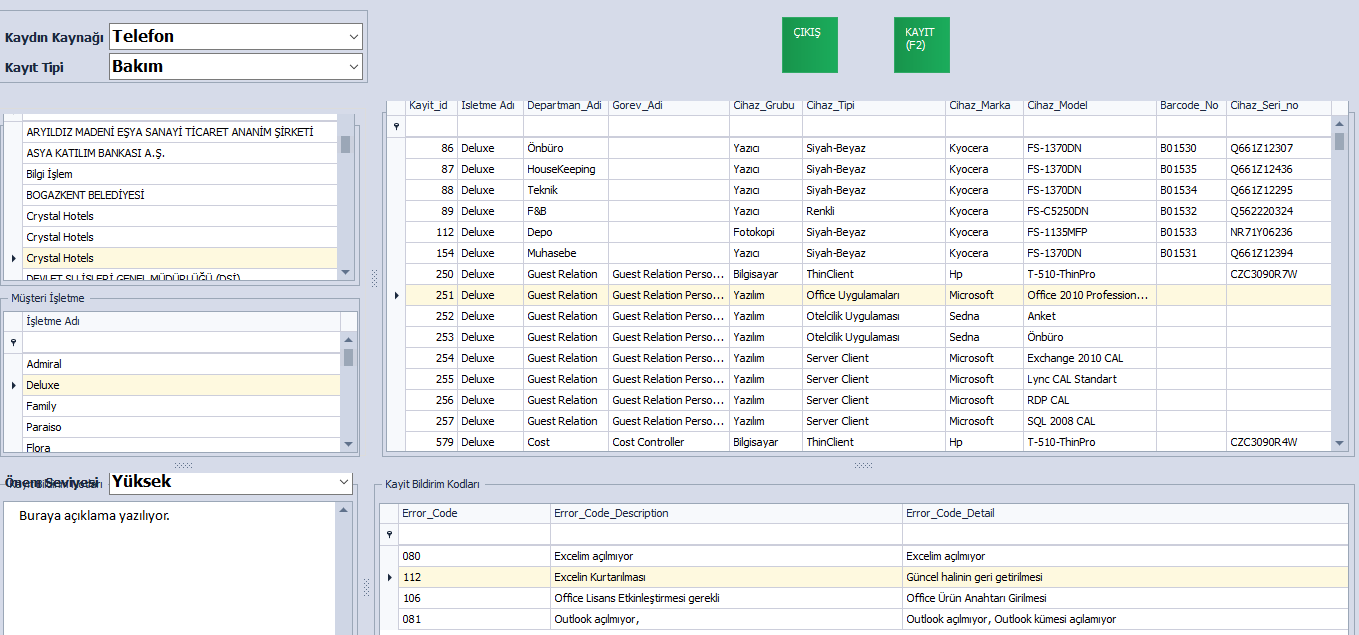Click 'Office Ürün Anahtarı Girilmesi' detail cell
This screenshot has width=1359, height=635.
click(x=1125, y=598)
